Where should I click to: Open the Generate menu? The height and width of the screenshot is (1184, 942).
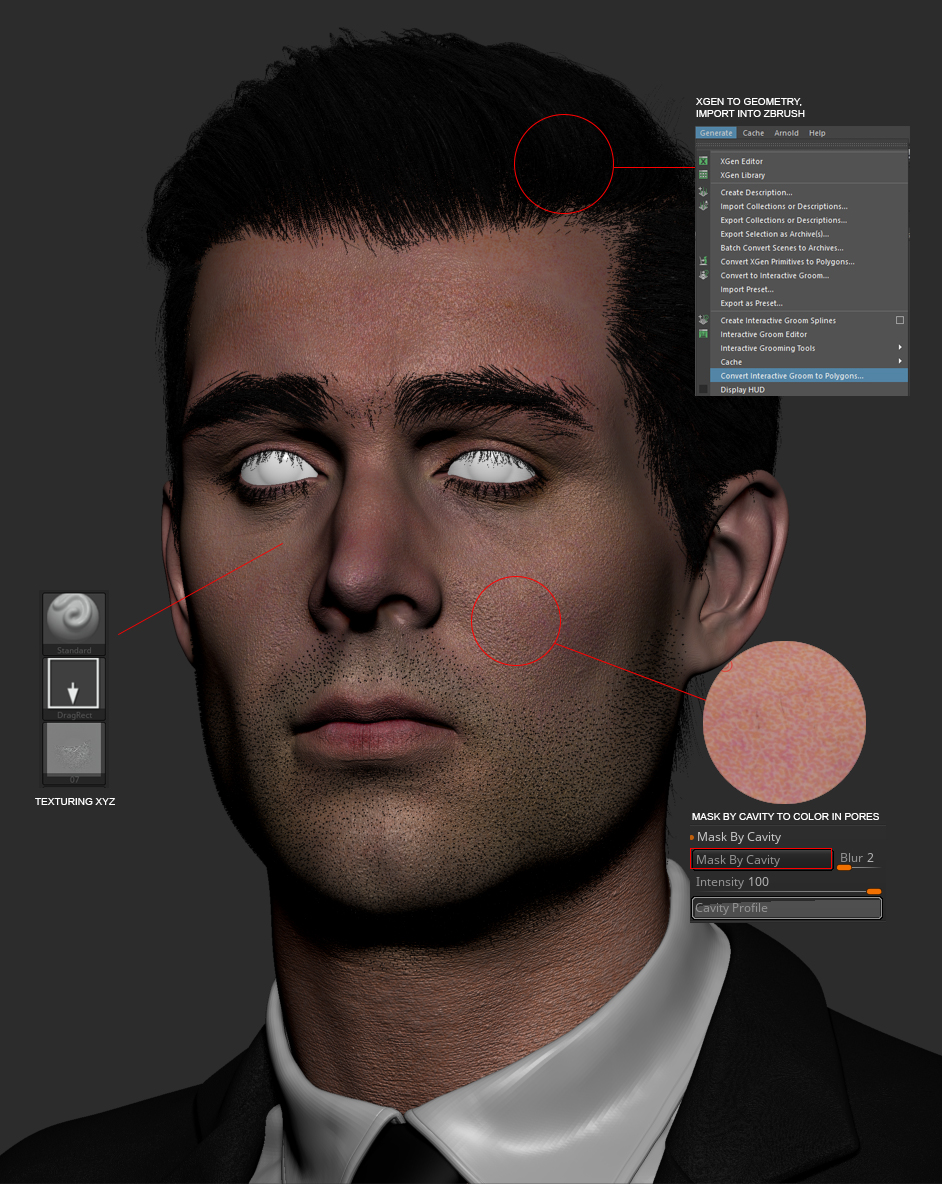coord(716,133)
